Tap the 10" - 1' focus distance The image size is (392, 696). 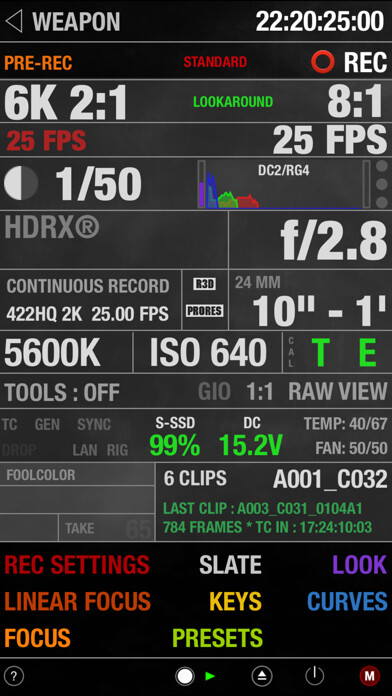click(x=320, y=310)
